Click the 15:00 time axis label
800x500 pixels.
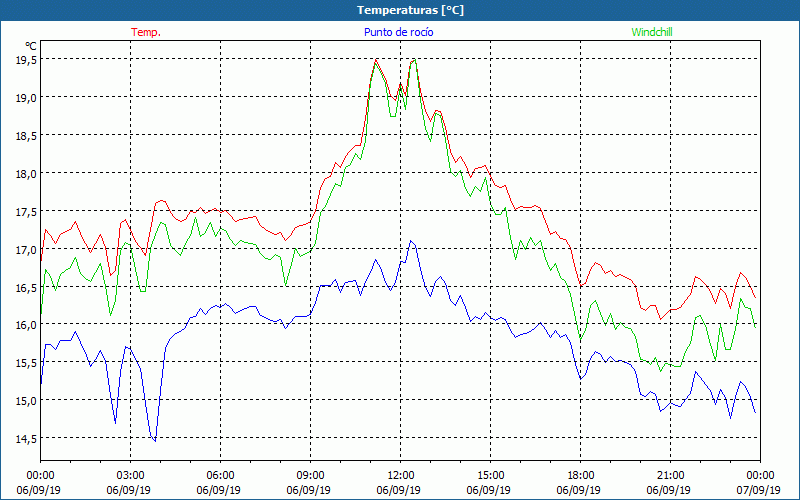click(x=490, y=476)
